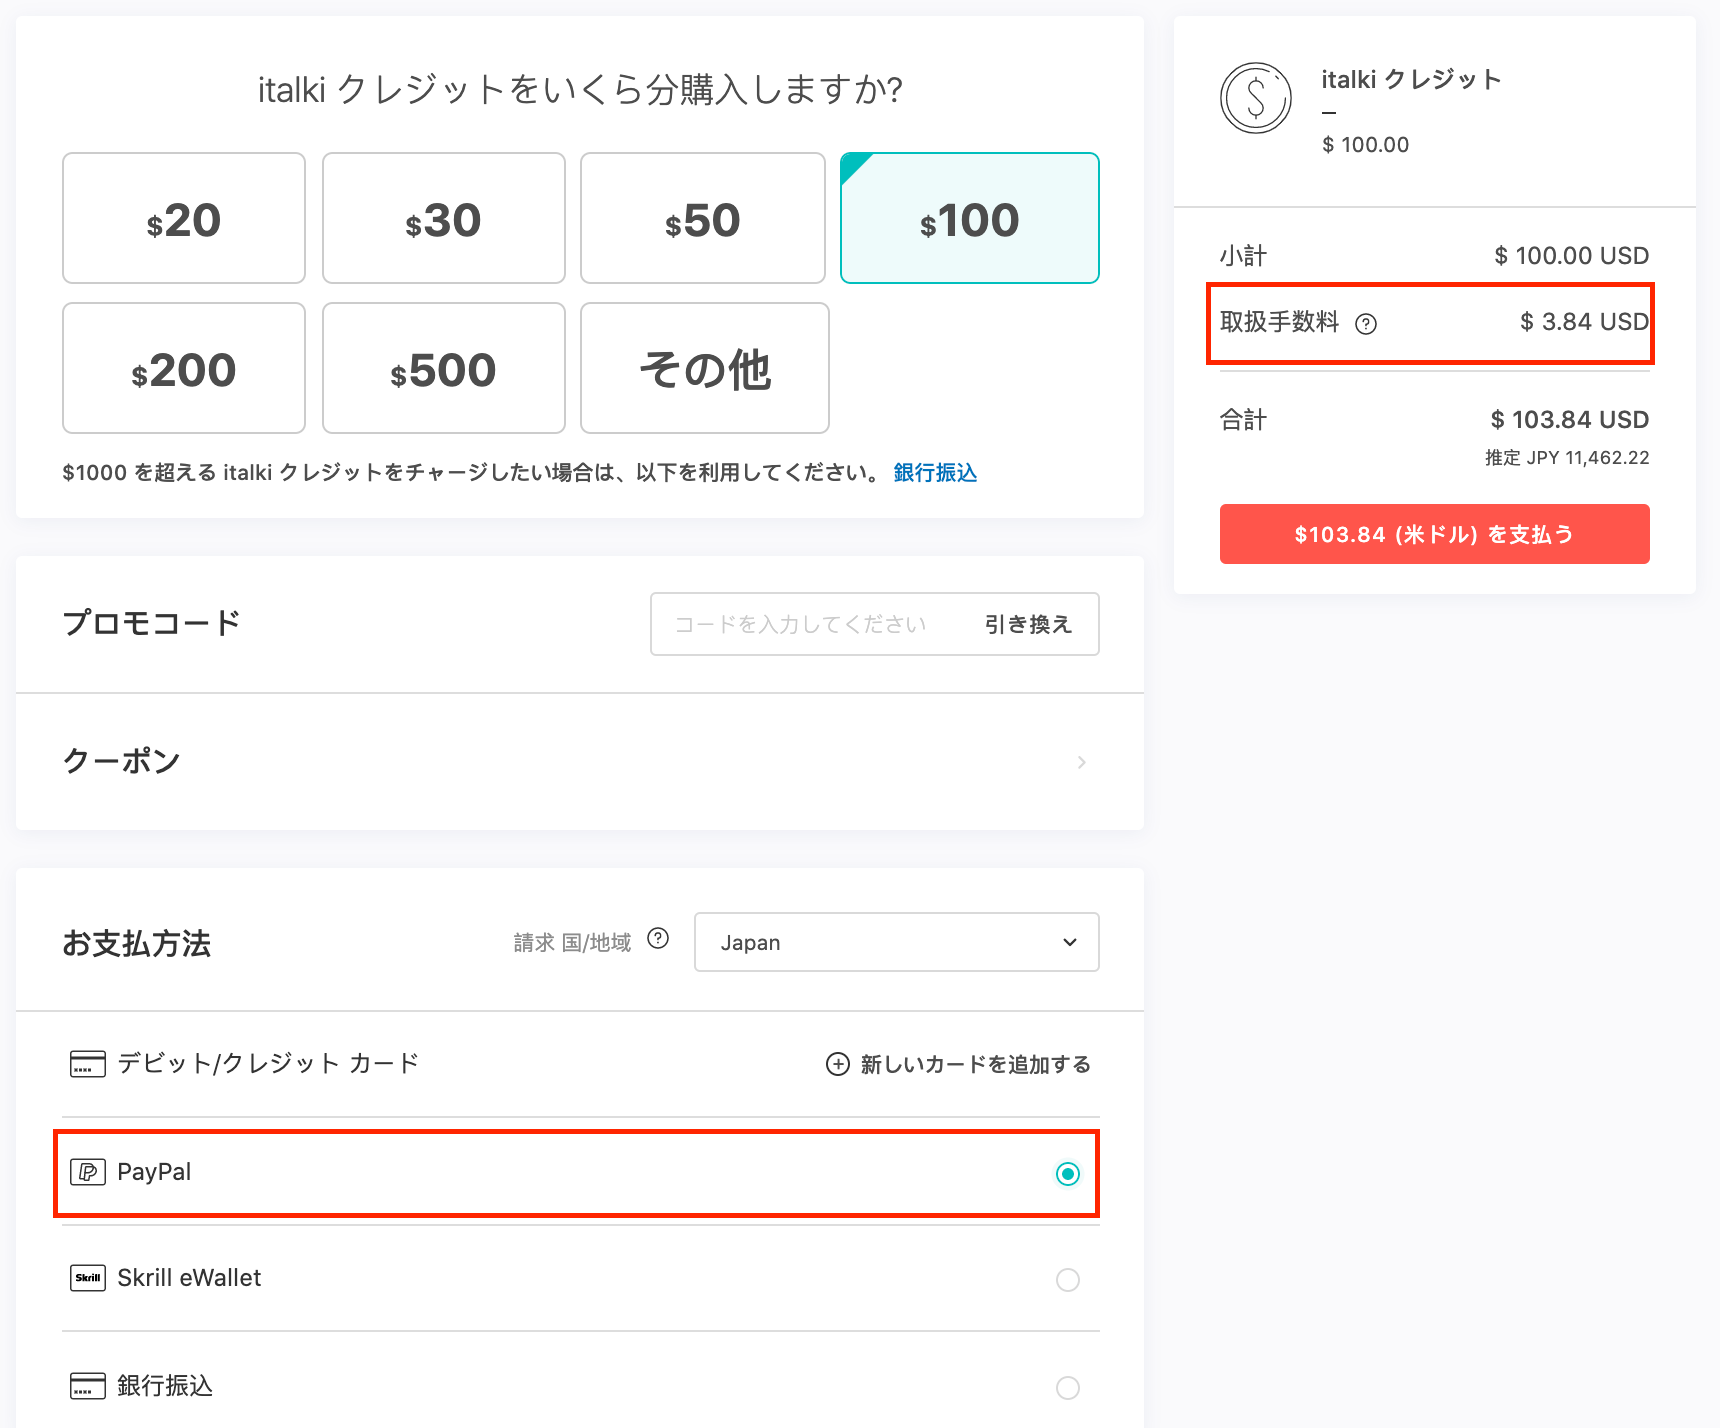Expand the クーポン row chevron
This screenshot has height=1428, width=1720.
(x=1081, y=762)
